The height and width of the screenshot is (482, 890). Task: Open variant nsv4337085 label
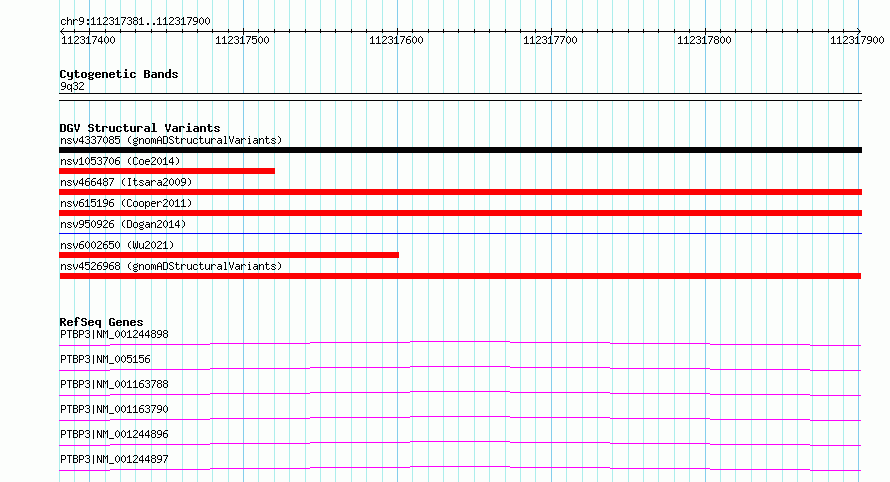click(x=171, y=140)
